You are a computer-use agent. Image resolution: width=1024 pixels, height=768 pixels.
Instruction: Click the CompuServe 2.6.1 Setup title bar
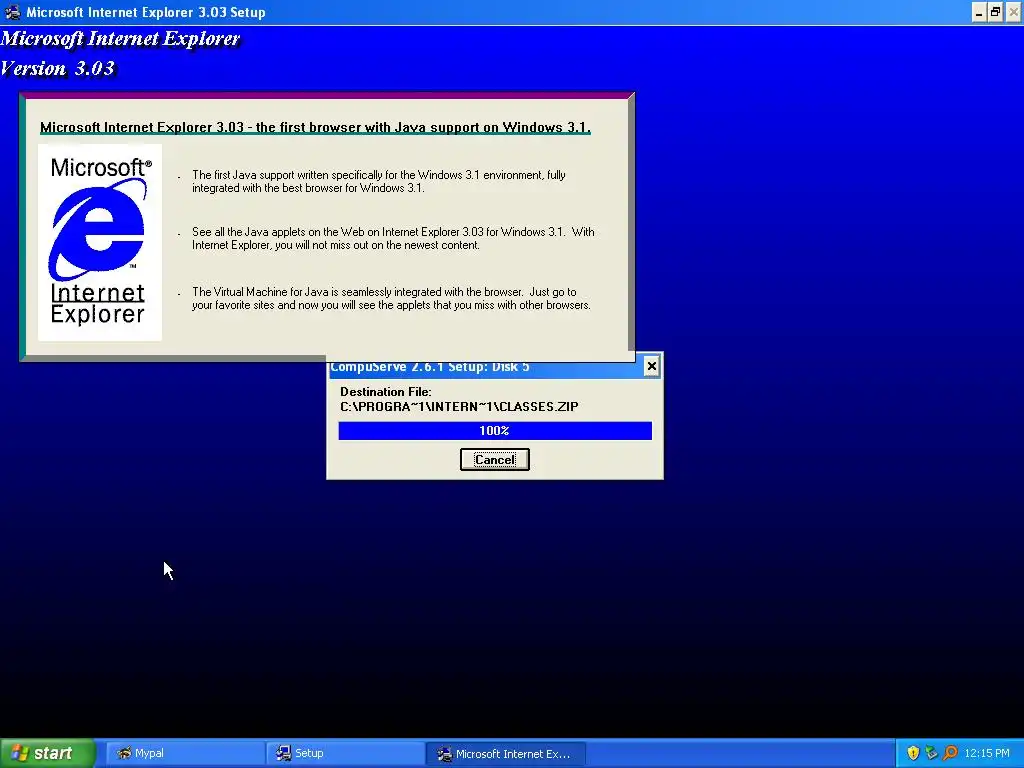pyautogui.click(x=485, y=367)
